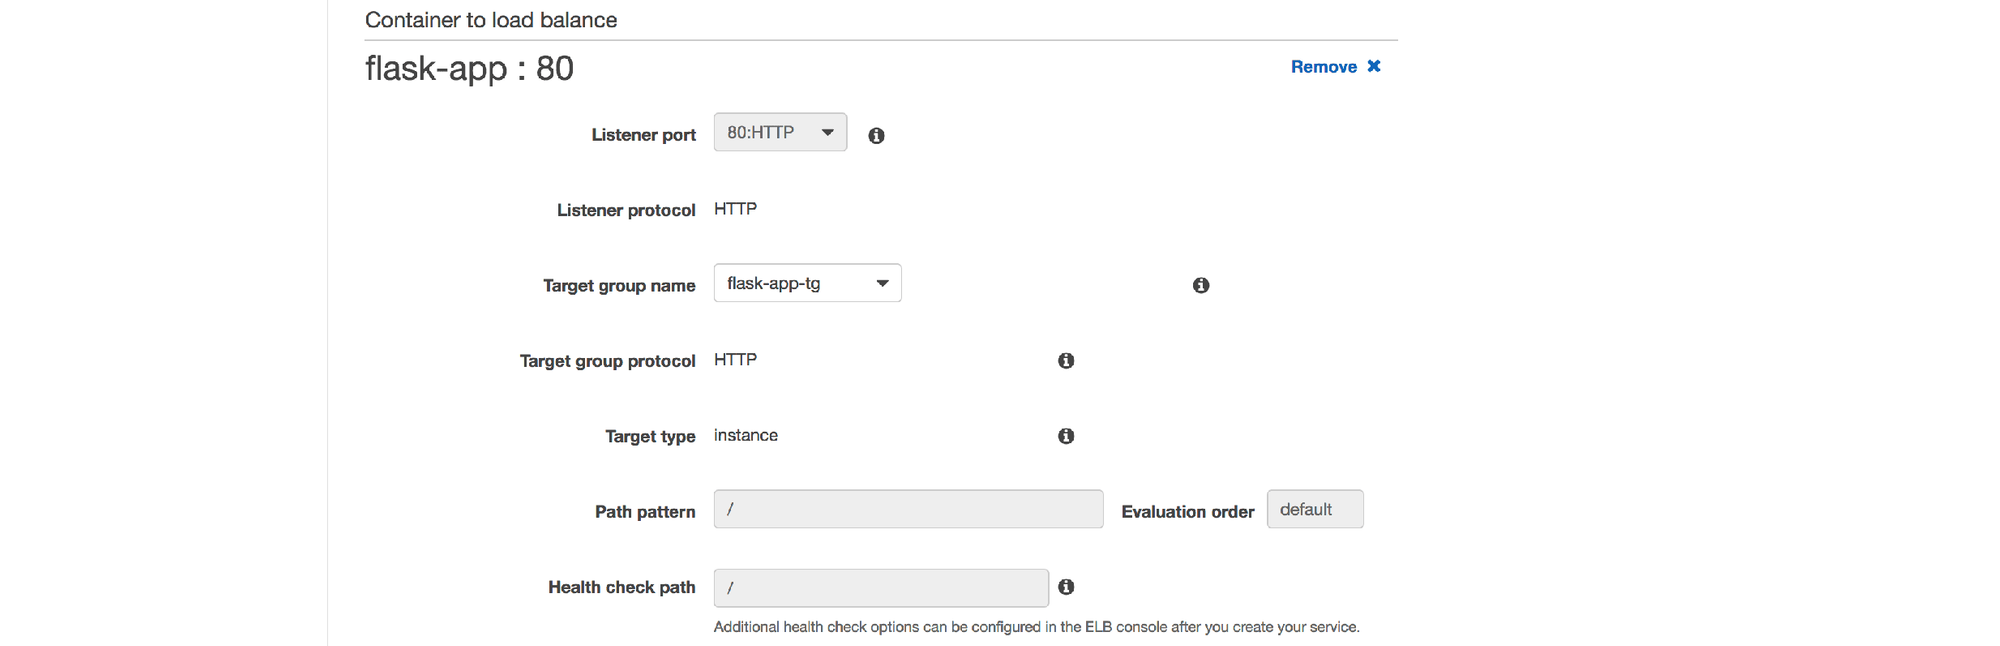
Task: Open the flask-app-tg target group dropdown
Action: click(x=807, y=283)
